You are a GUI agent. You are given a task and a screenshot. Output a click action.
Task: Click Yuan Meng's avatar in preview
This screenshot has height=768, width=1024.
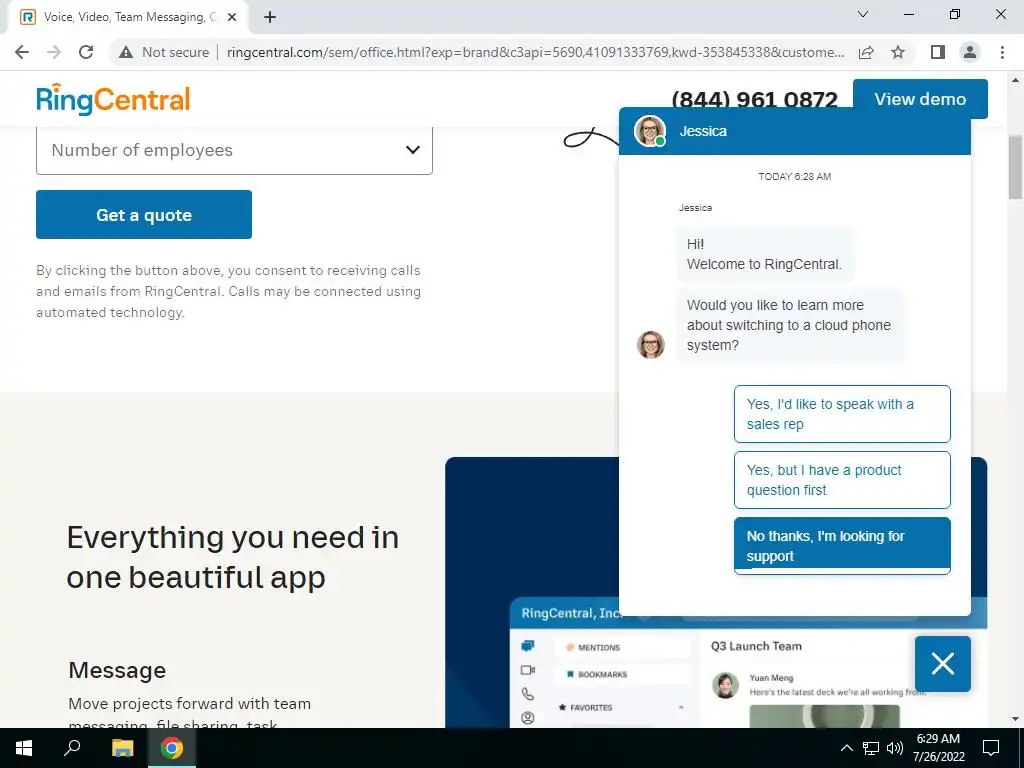point(725,685)
